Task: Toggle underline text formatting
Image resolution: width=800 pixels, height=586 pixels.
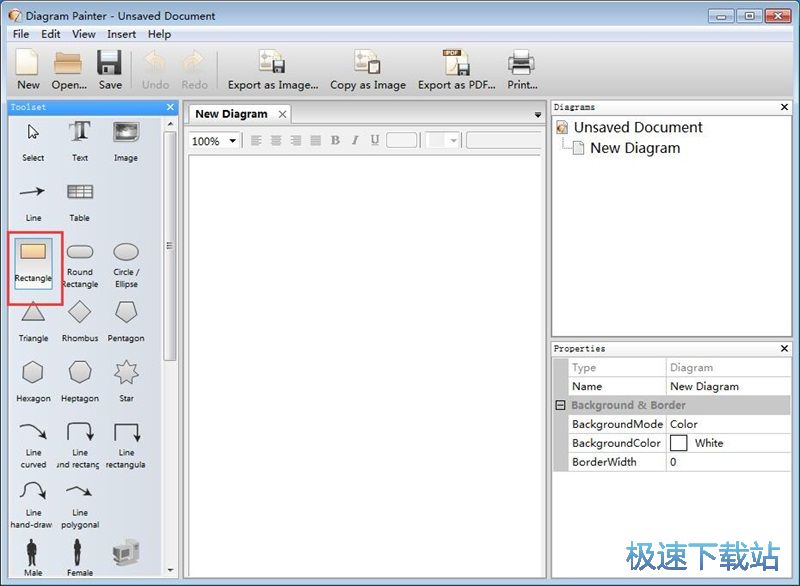Action: click(375, 141)
